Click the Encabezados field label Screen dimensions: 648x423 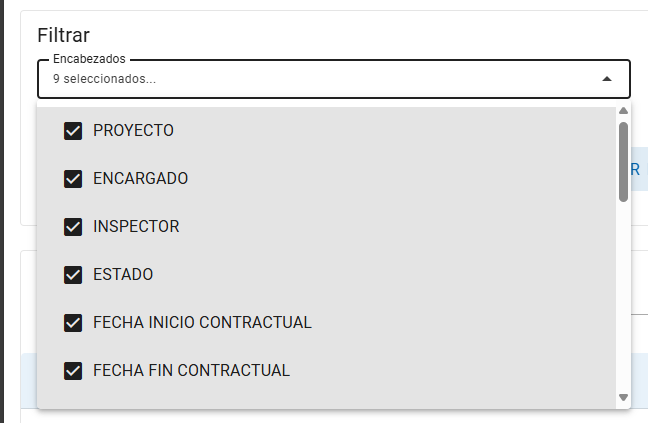pos(89,59)
